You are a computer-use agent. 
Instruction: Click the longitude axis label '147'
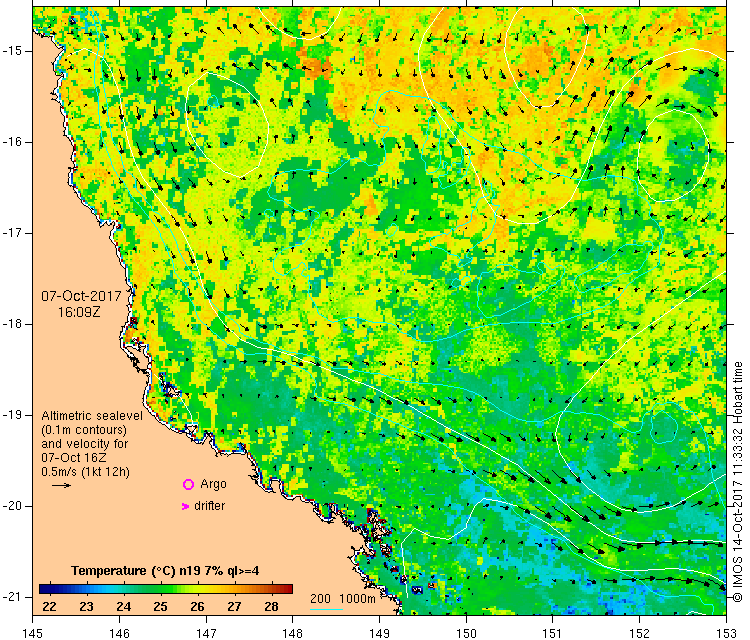pos(206,633)
